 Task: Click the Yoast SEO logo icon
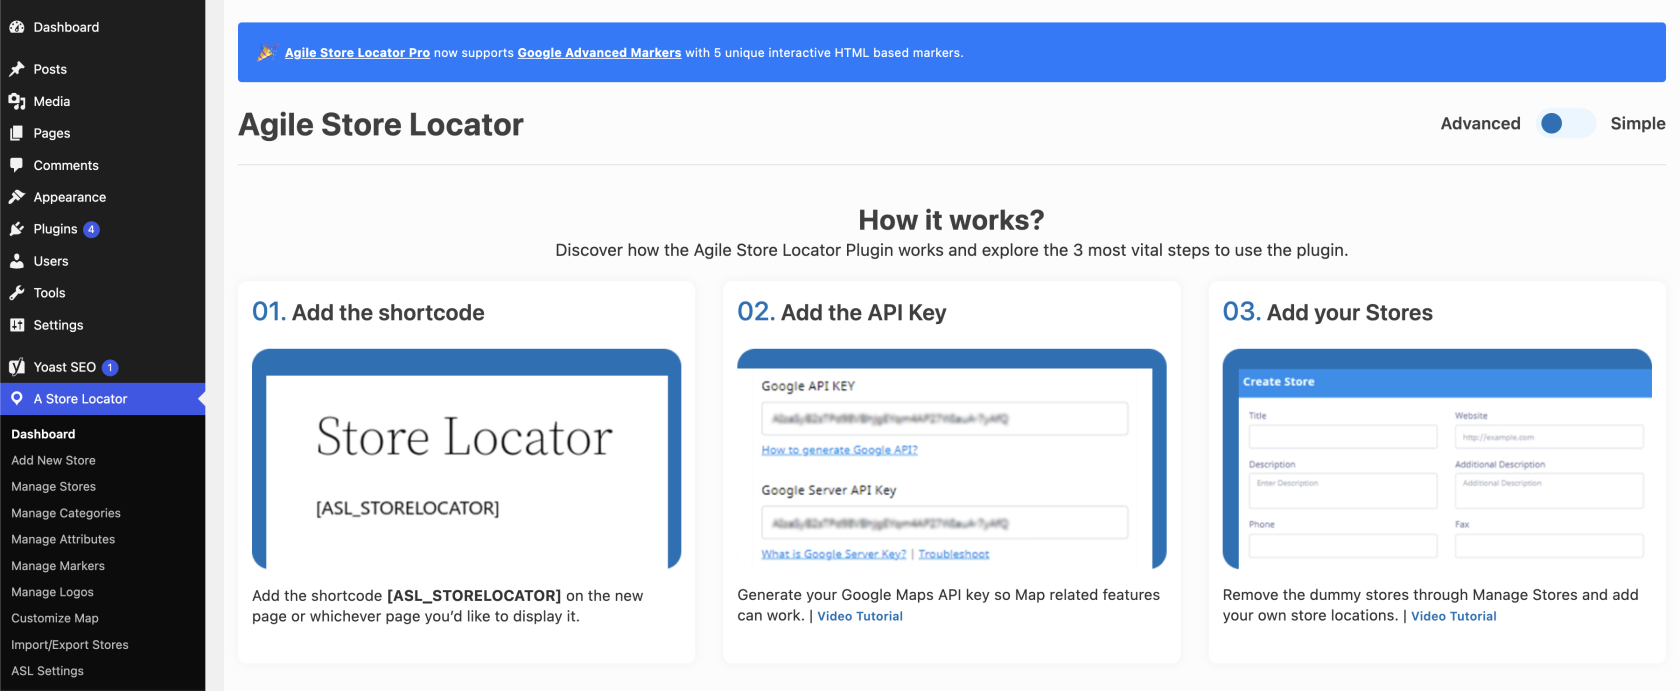pos(17,367)
